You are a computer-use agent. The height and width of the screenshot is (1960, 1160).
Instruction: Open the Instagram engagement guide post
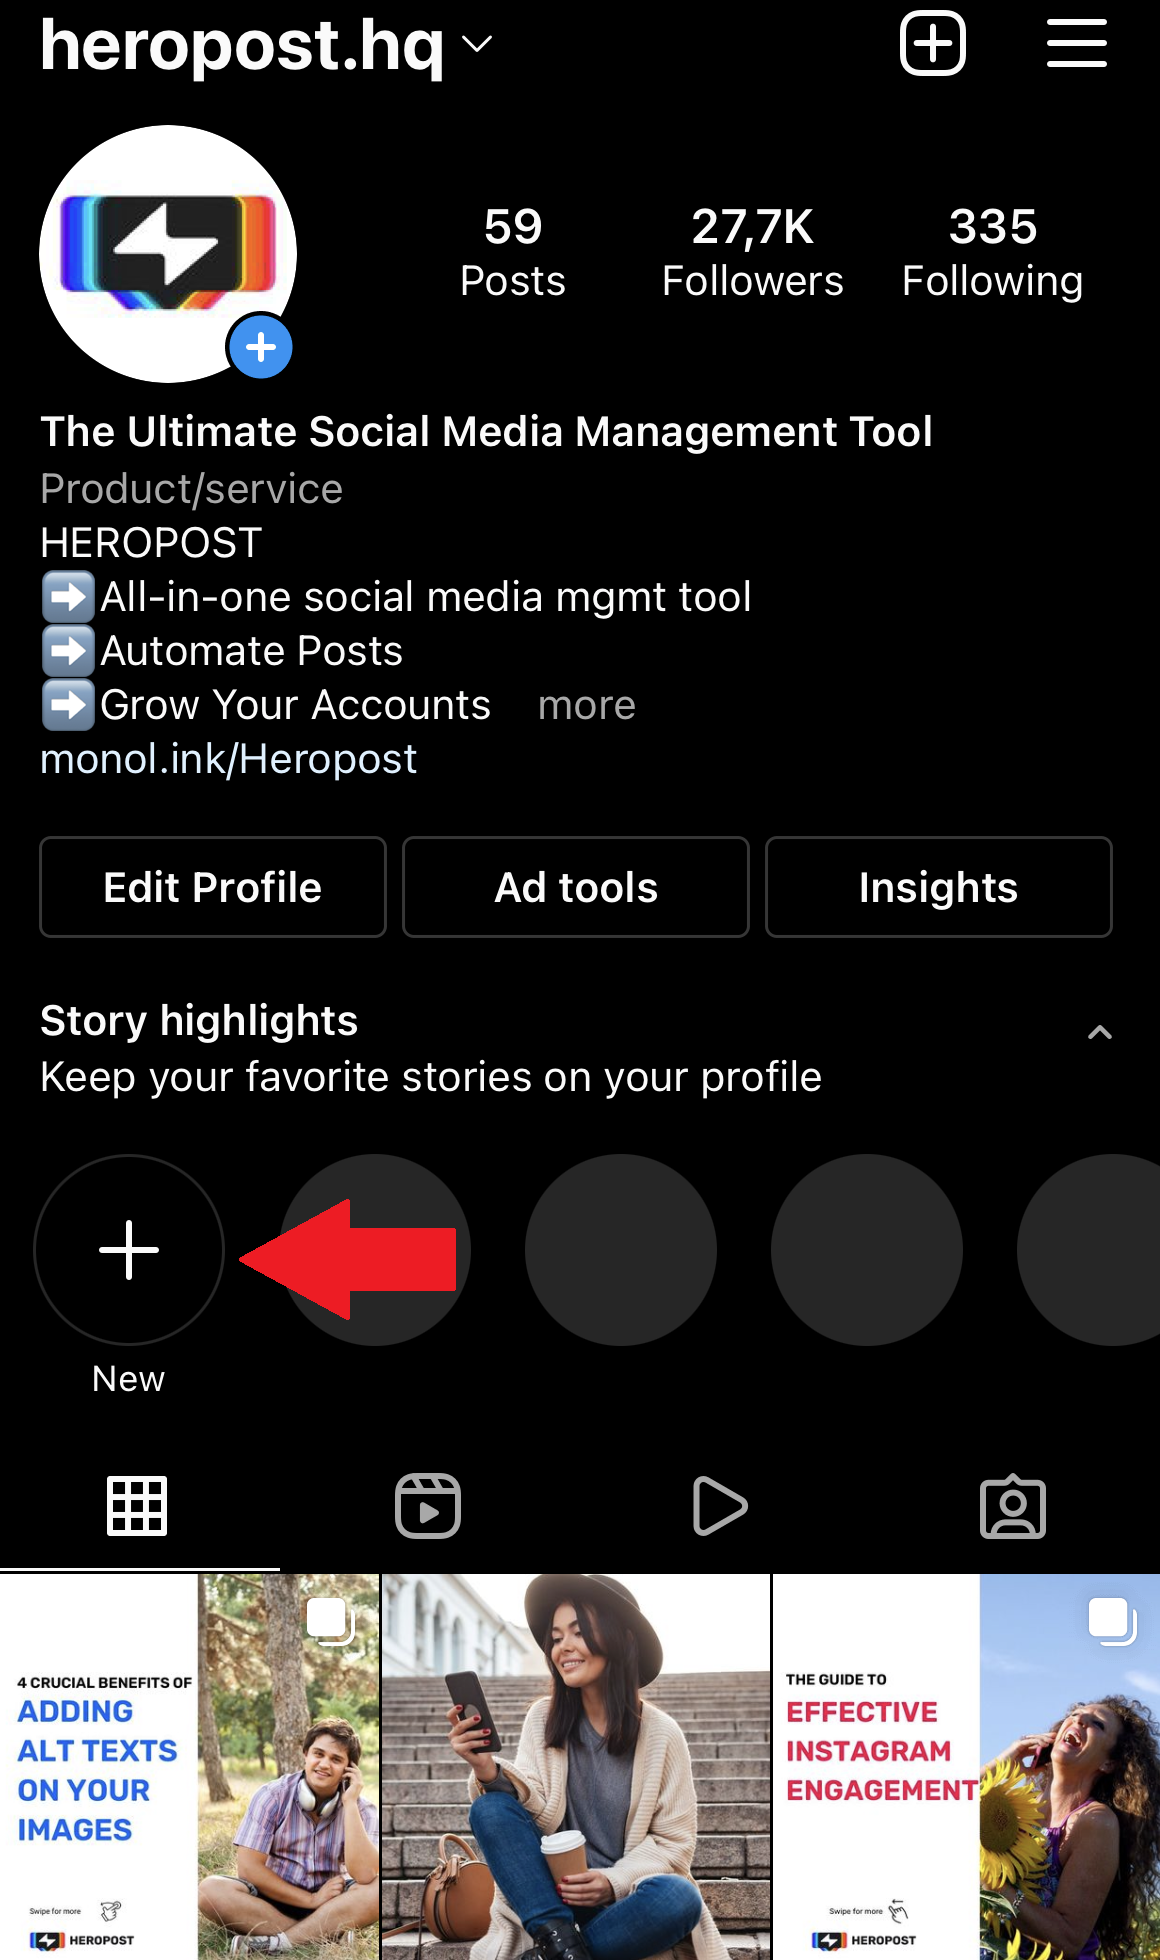pyautogui.click(x=967, y=1767)
